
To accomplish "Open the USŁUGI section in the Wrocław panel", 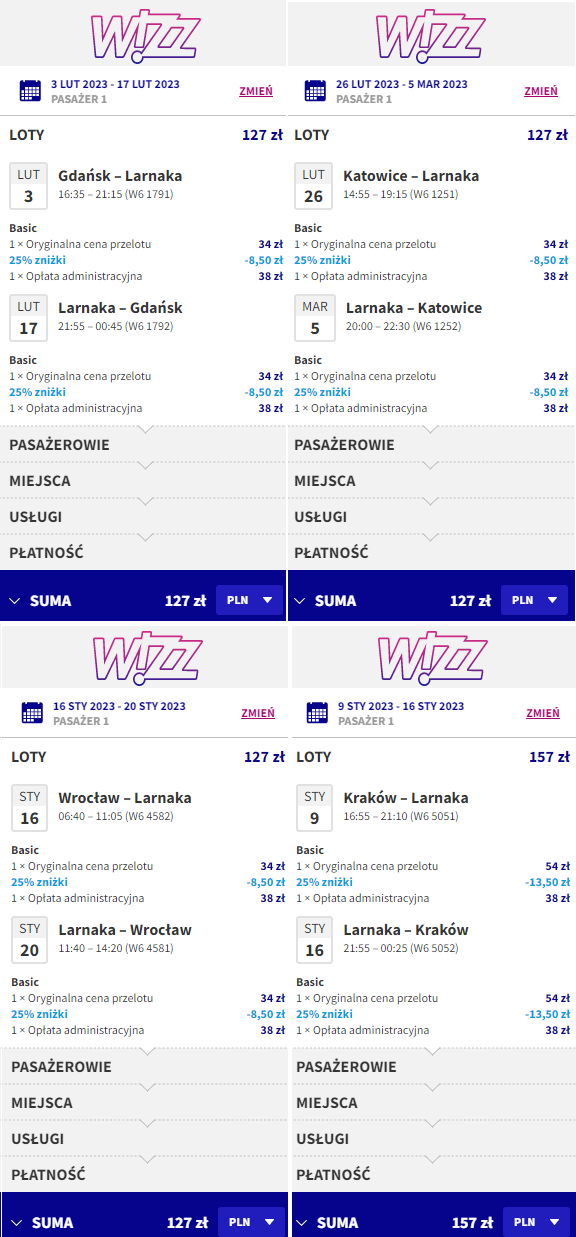I will coord(144,1139).
